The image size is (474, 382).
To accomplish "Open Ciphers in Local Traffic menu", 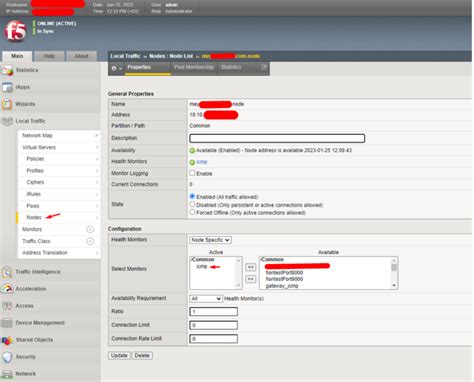I will 35,182.
